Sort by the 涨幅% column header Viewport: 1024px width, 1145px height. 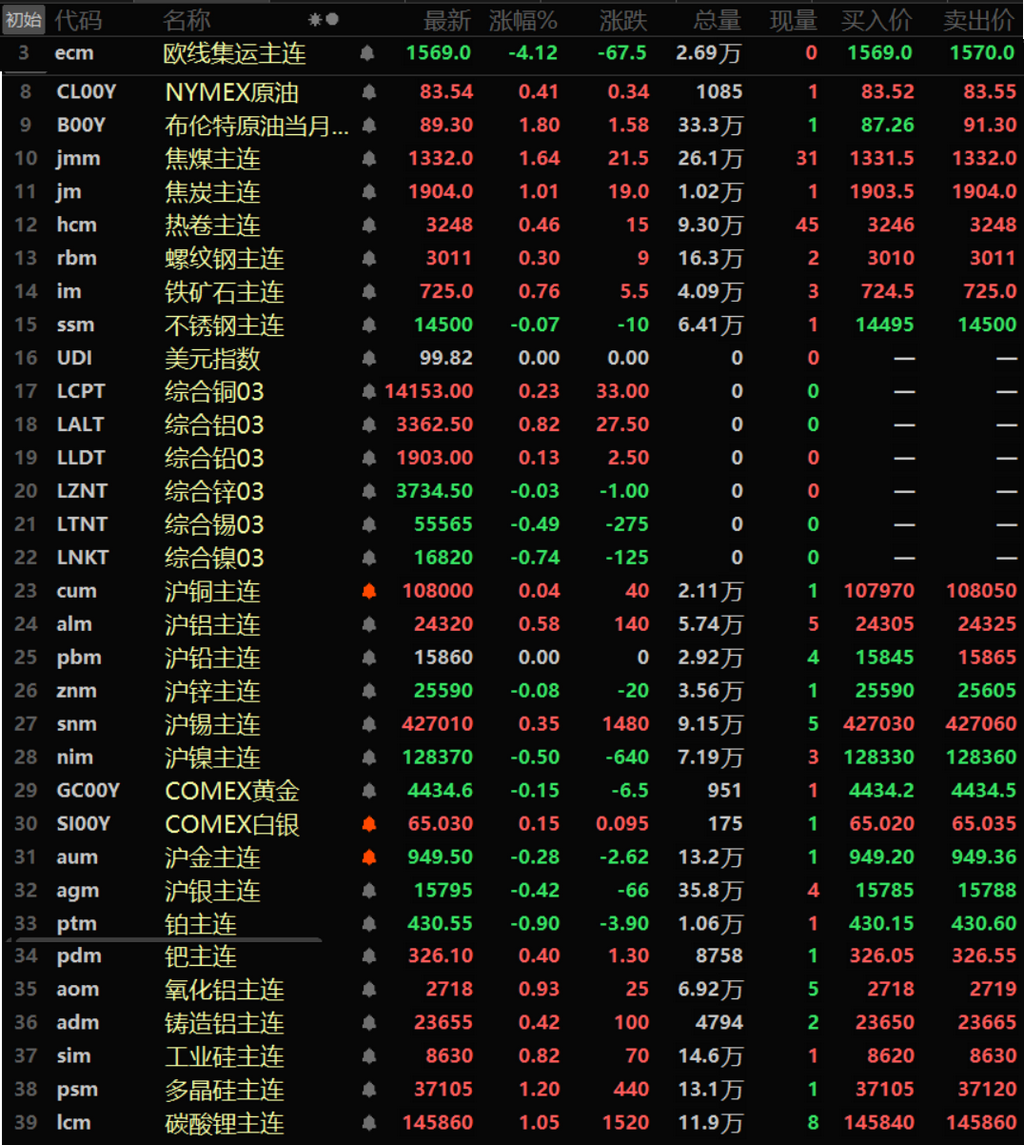click(x=523, y=20)
